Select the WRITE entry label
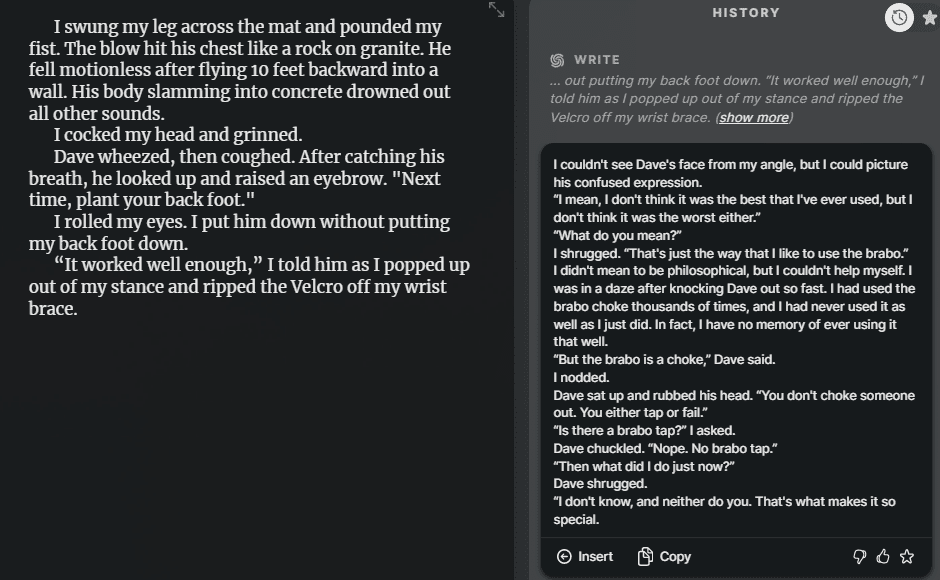940x580 pixels. point(596,60)
